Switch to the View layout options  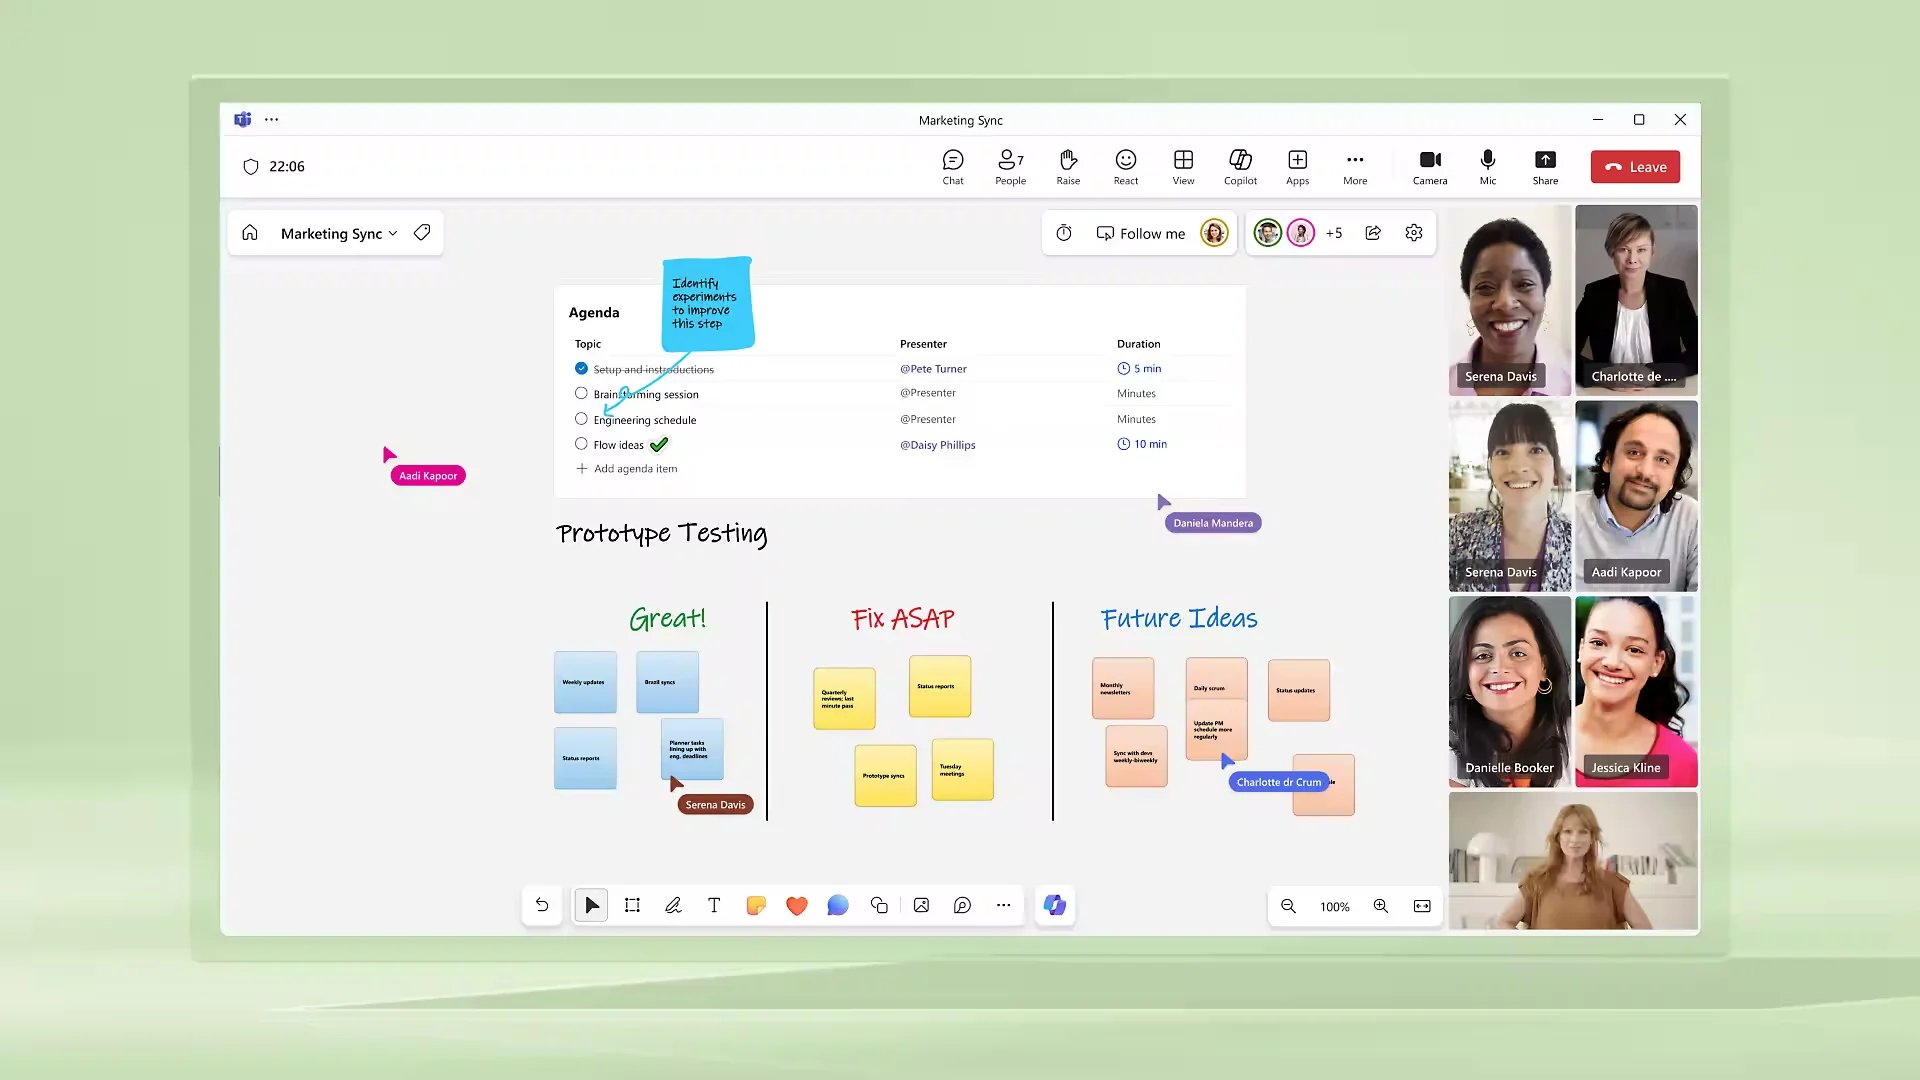[x=1183, y=166]
